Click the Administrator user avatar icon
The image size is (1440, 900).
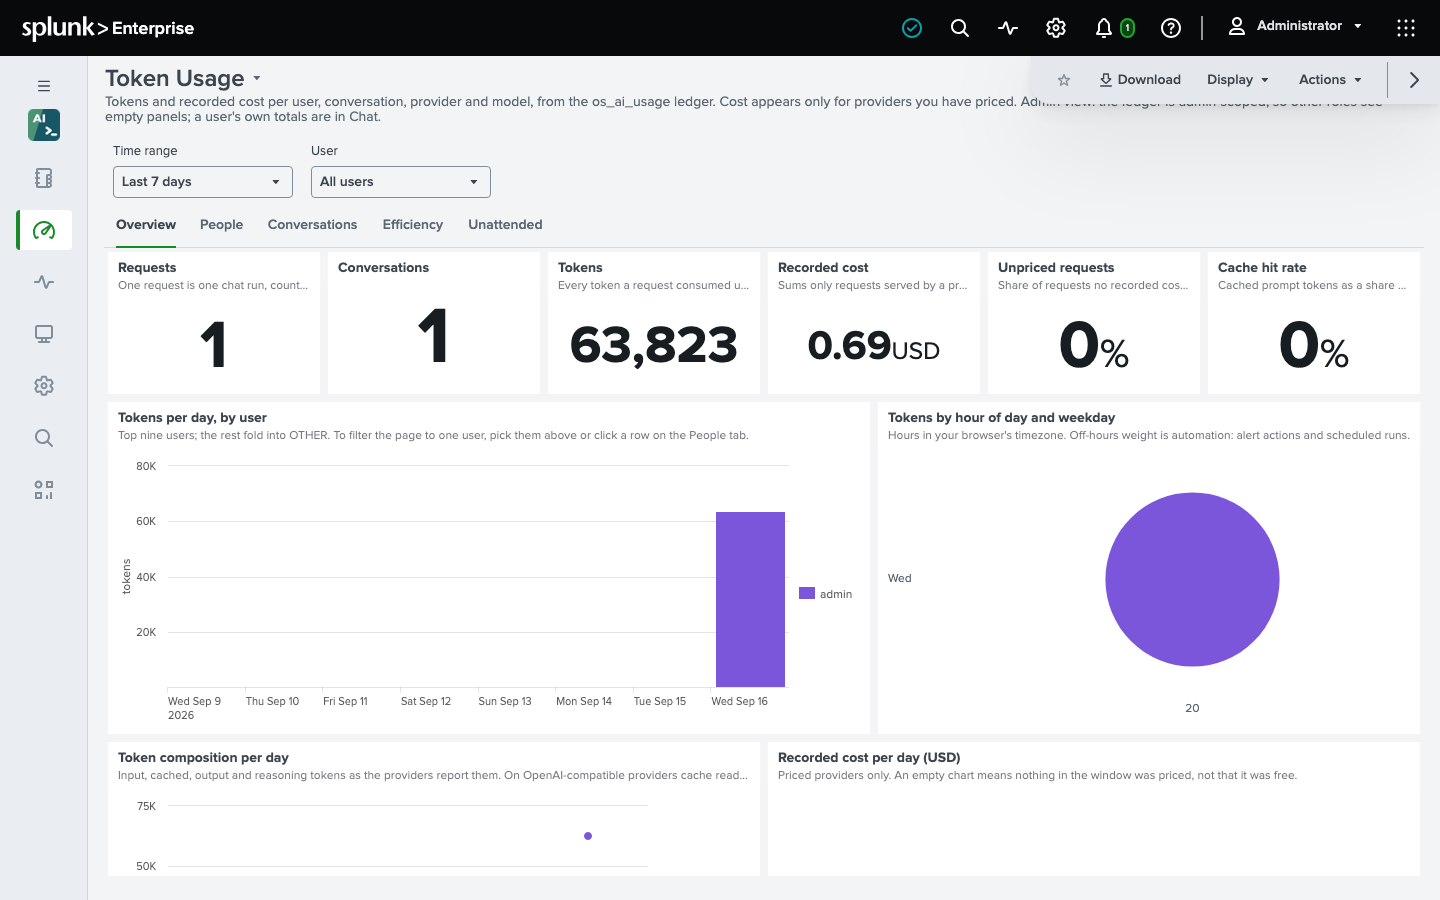[1237, 26]
